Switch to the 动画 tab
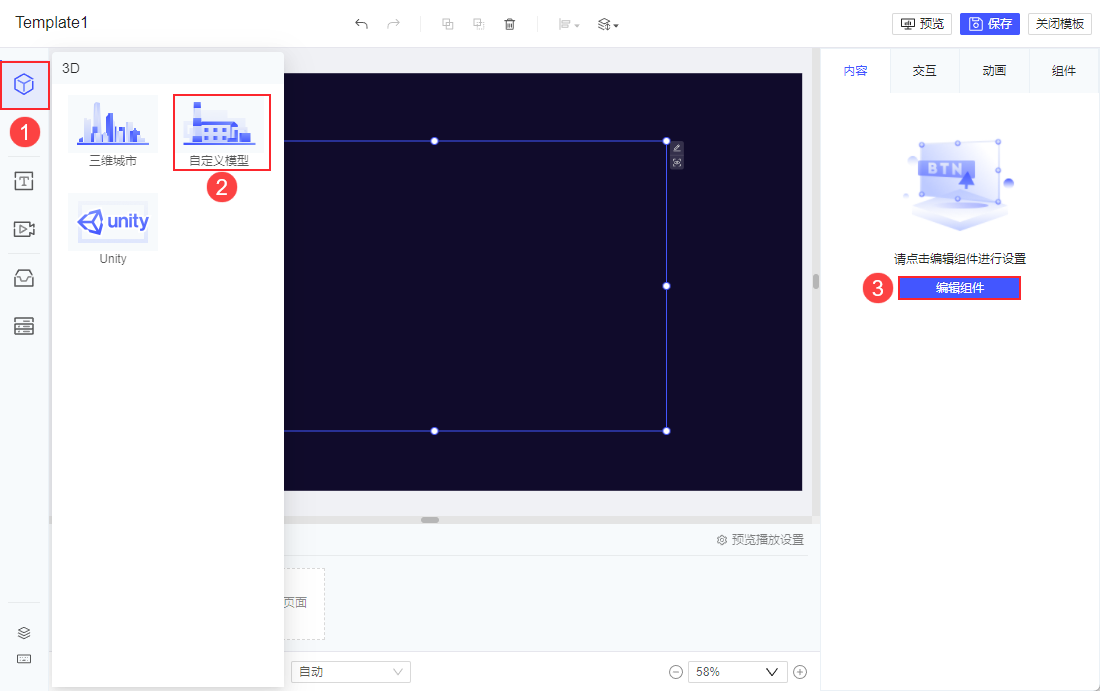The image size is (1100, 691). [994, 71]
